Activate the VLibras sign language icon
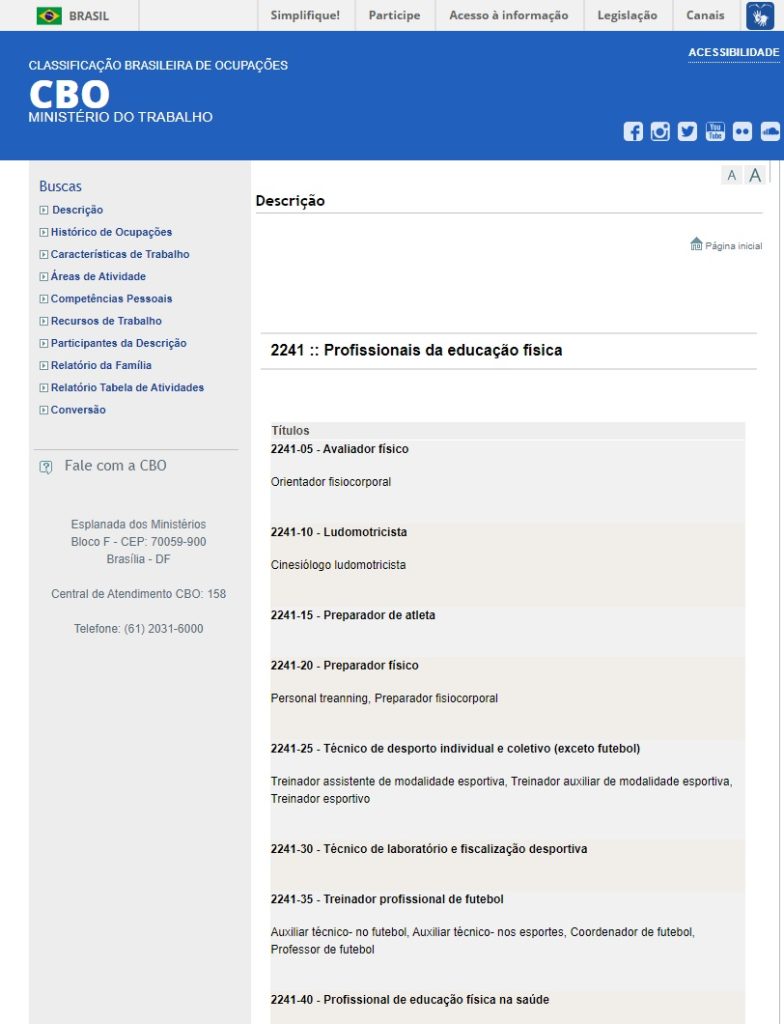 (x=759, y=15)
